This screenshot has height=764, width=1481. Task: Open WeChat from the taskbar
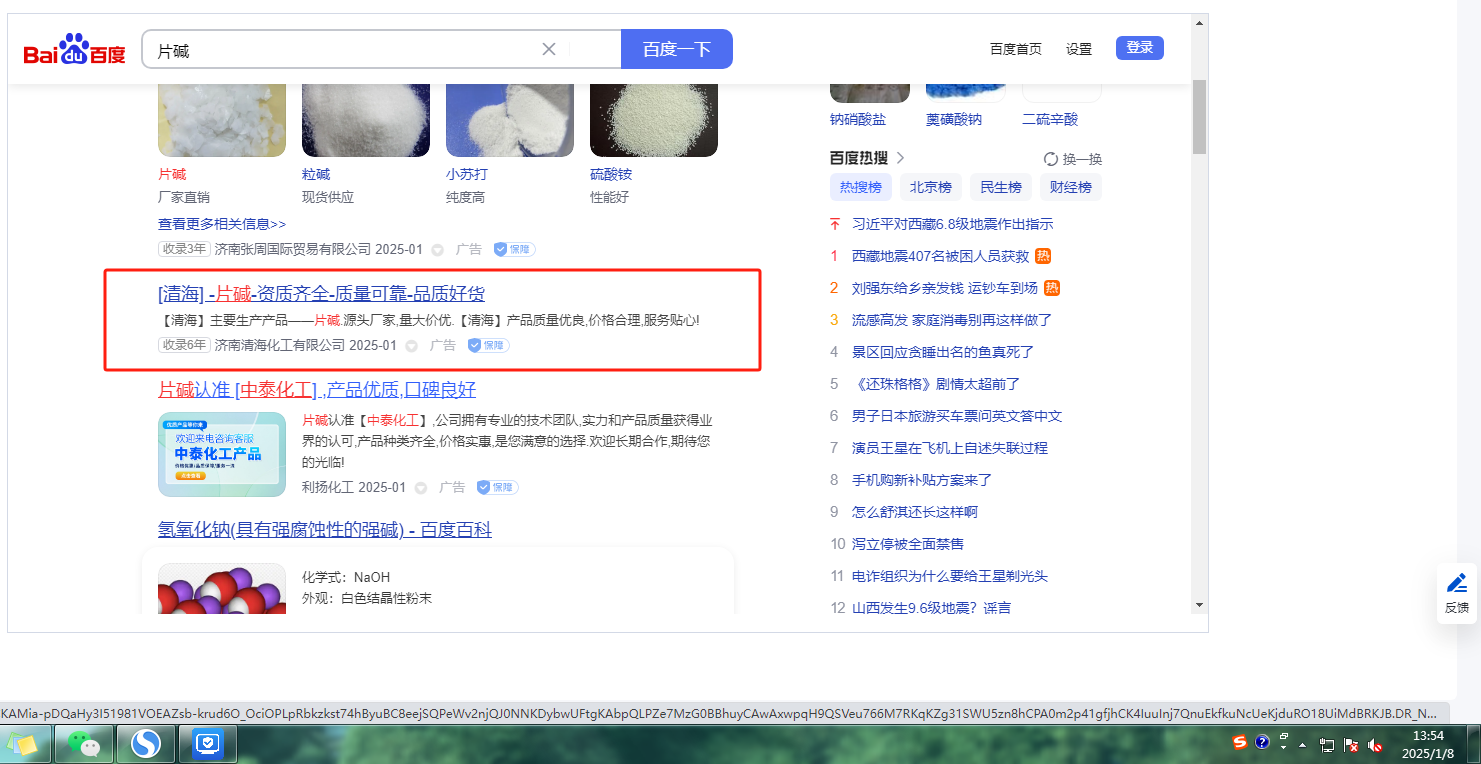85,744
